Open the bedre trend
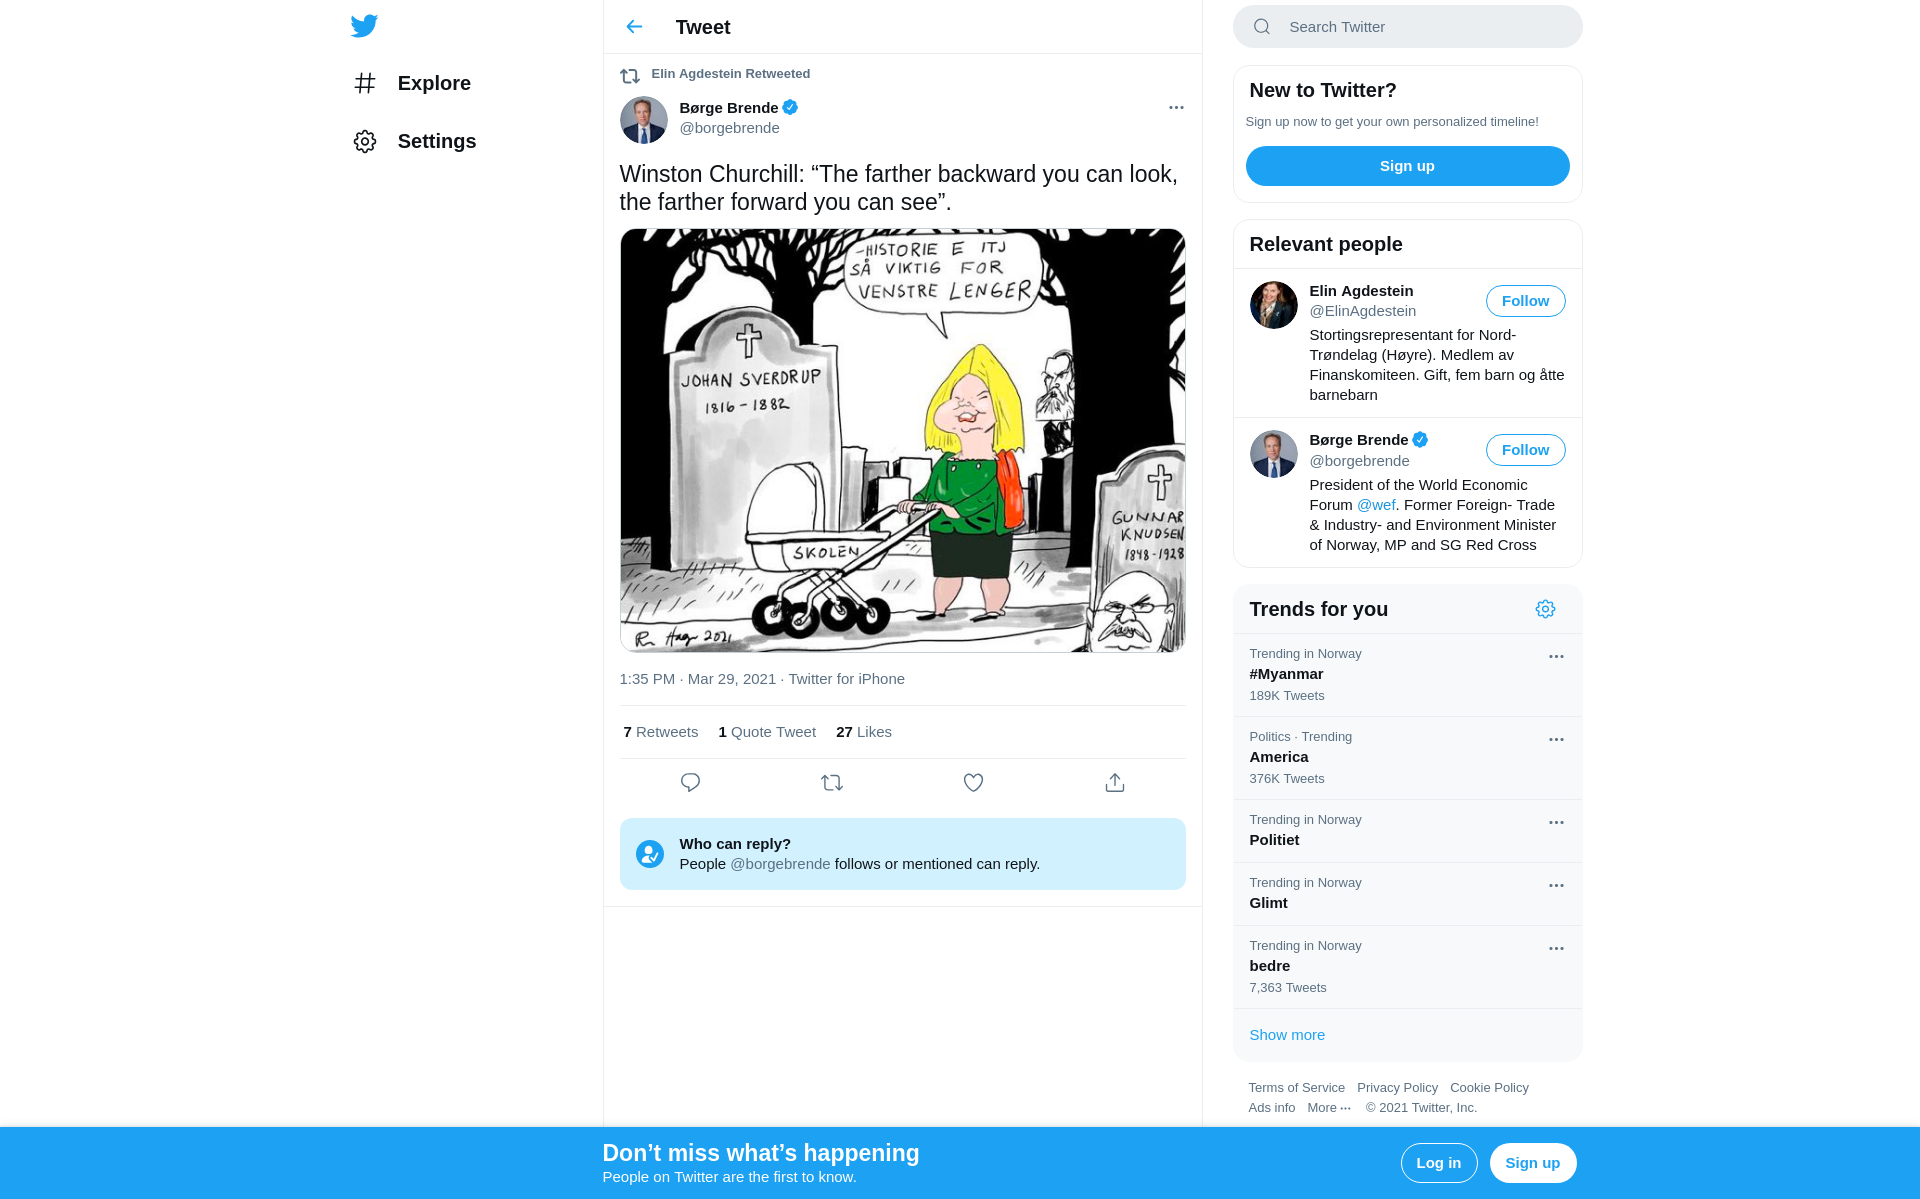 pyautogui.click(x=1408, y=967)
